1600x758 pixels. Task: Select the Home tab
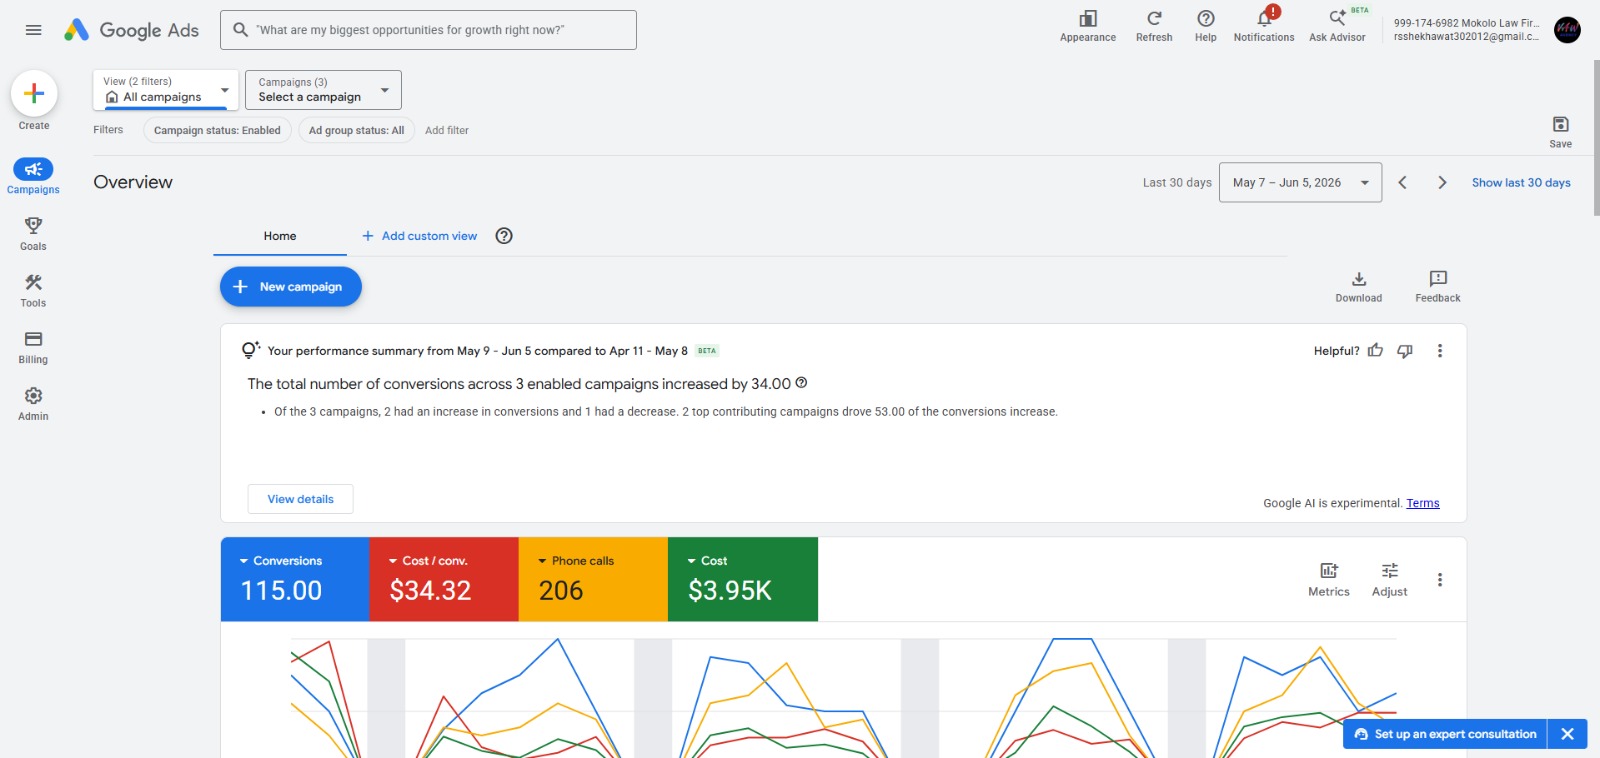click(280, 236)
